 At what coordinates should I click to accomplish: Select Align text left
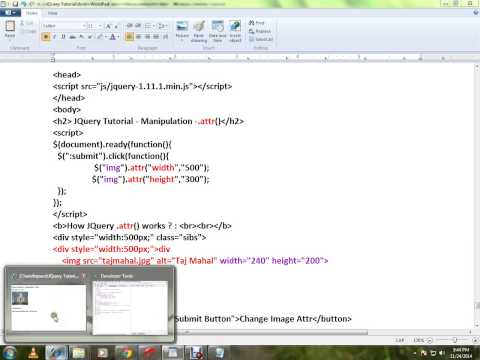[130, 37]
